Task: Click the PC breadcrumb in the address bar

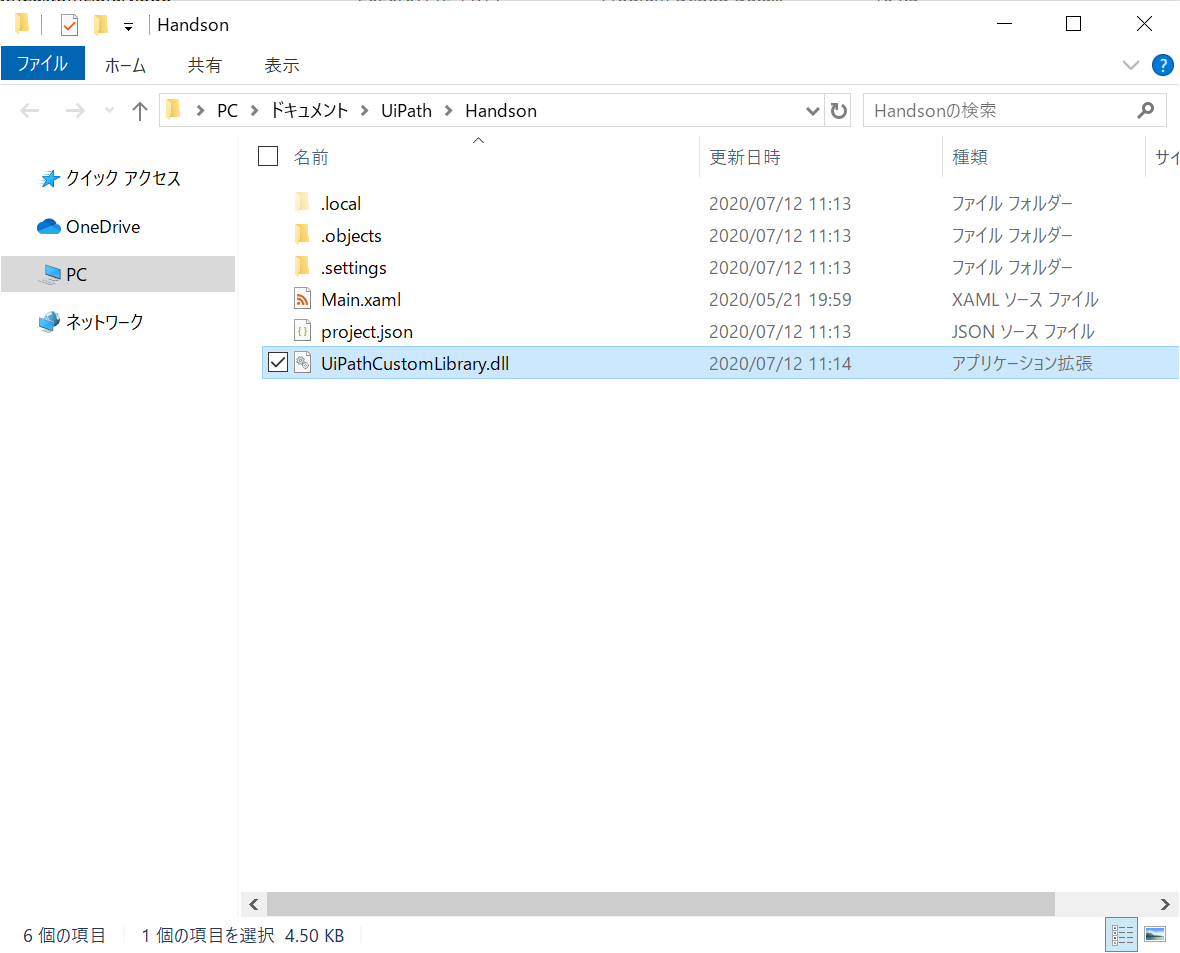Action: [x=227, y=111]
